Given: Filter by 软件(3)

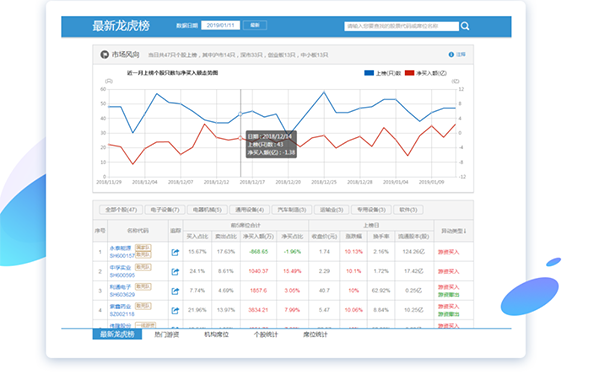Looking at the screenshot, I should coord(408,210).
